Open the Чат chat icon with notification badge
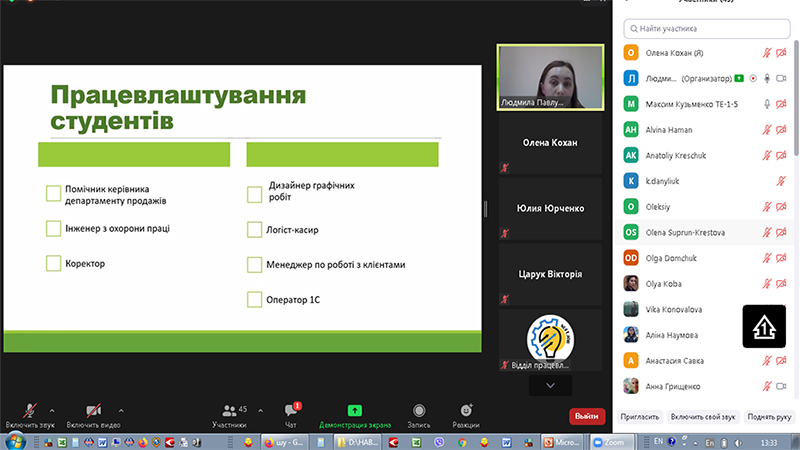Viewport: 800px width, 450px height. click(291, 410)
